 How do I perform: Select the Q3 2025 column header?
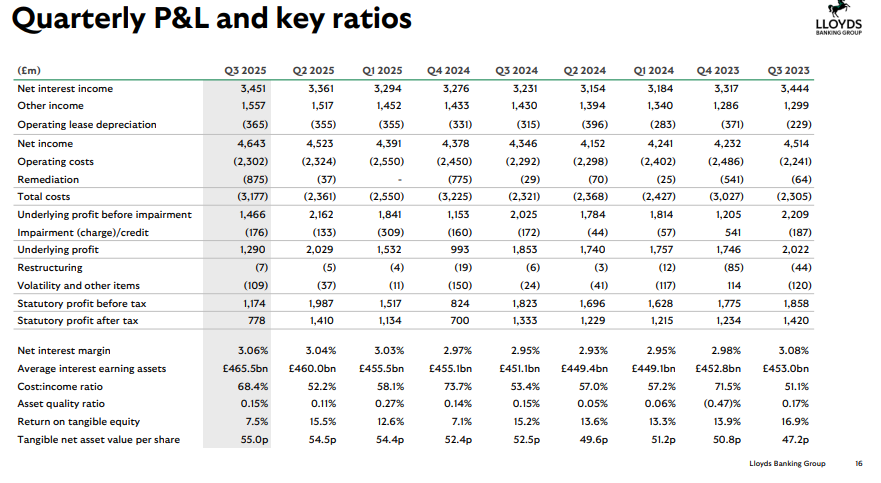click(245, 70)
